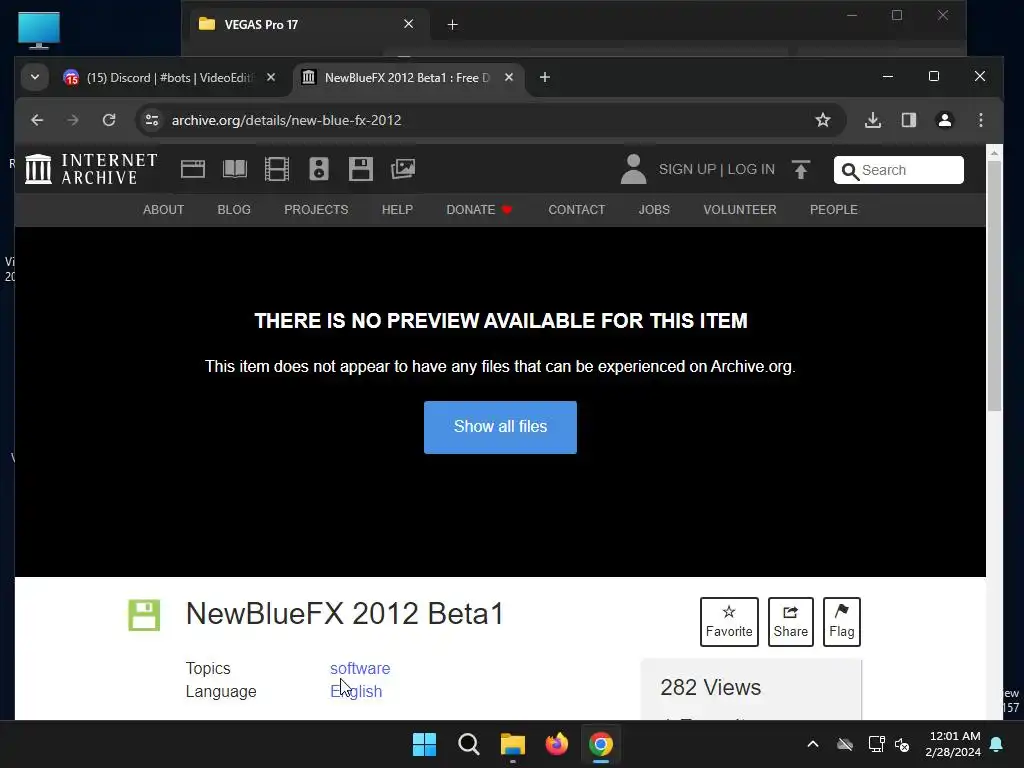This screenshot has width=1024, height=768.
Task: Click the user avatar icon
Action: point(633,169)
